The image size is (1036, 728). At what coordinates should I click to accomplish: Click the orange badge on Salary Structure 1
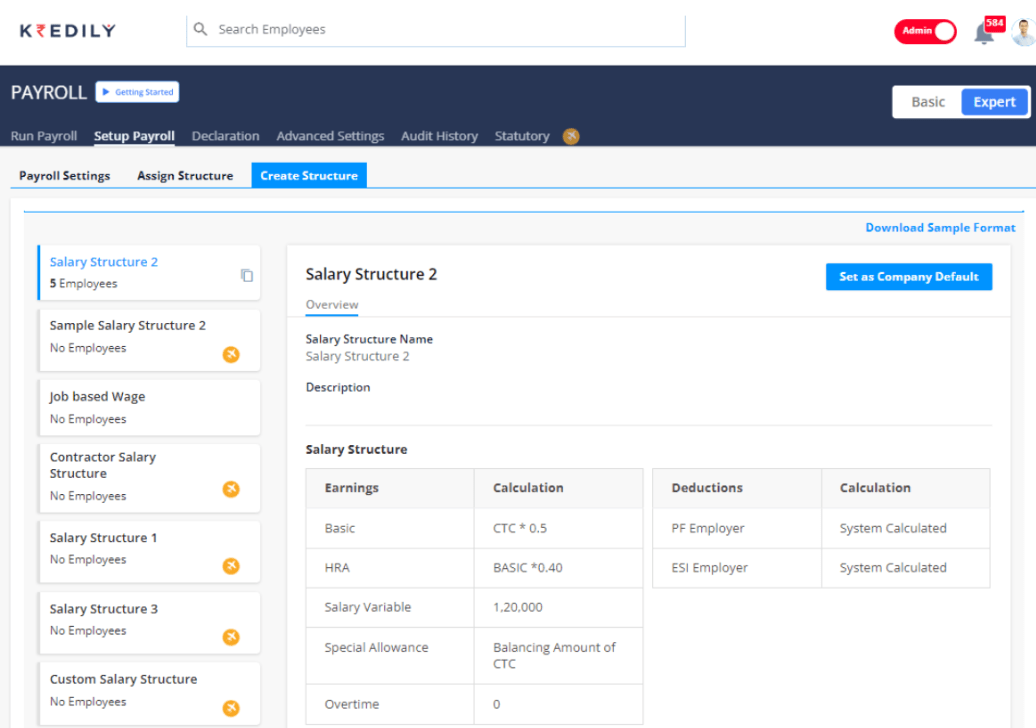point(231,566)
